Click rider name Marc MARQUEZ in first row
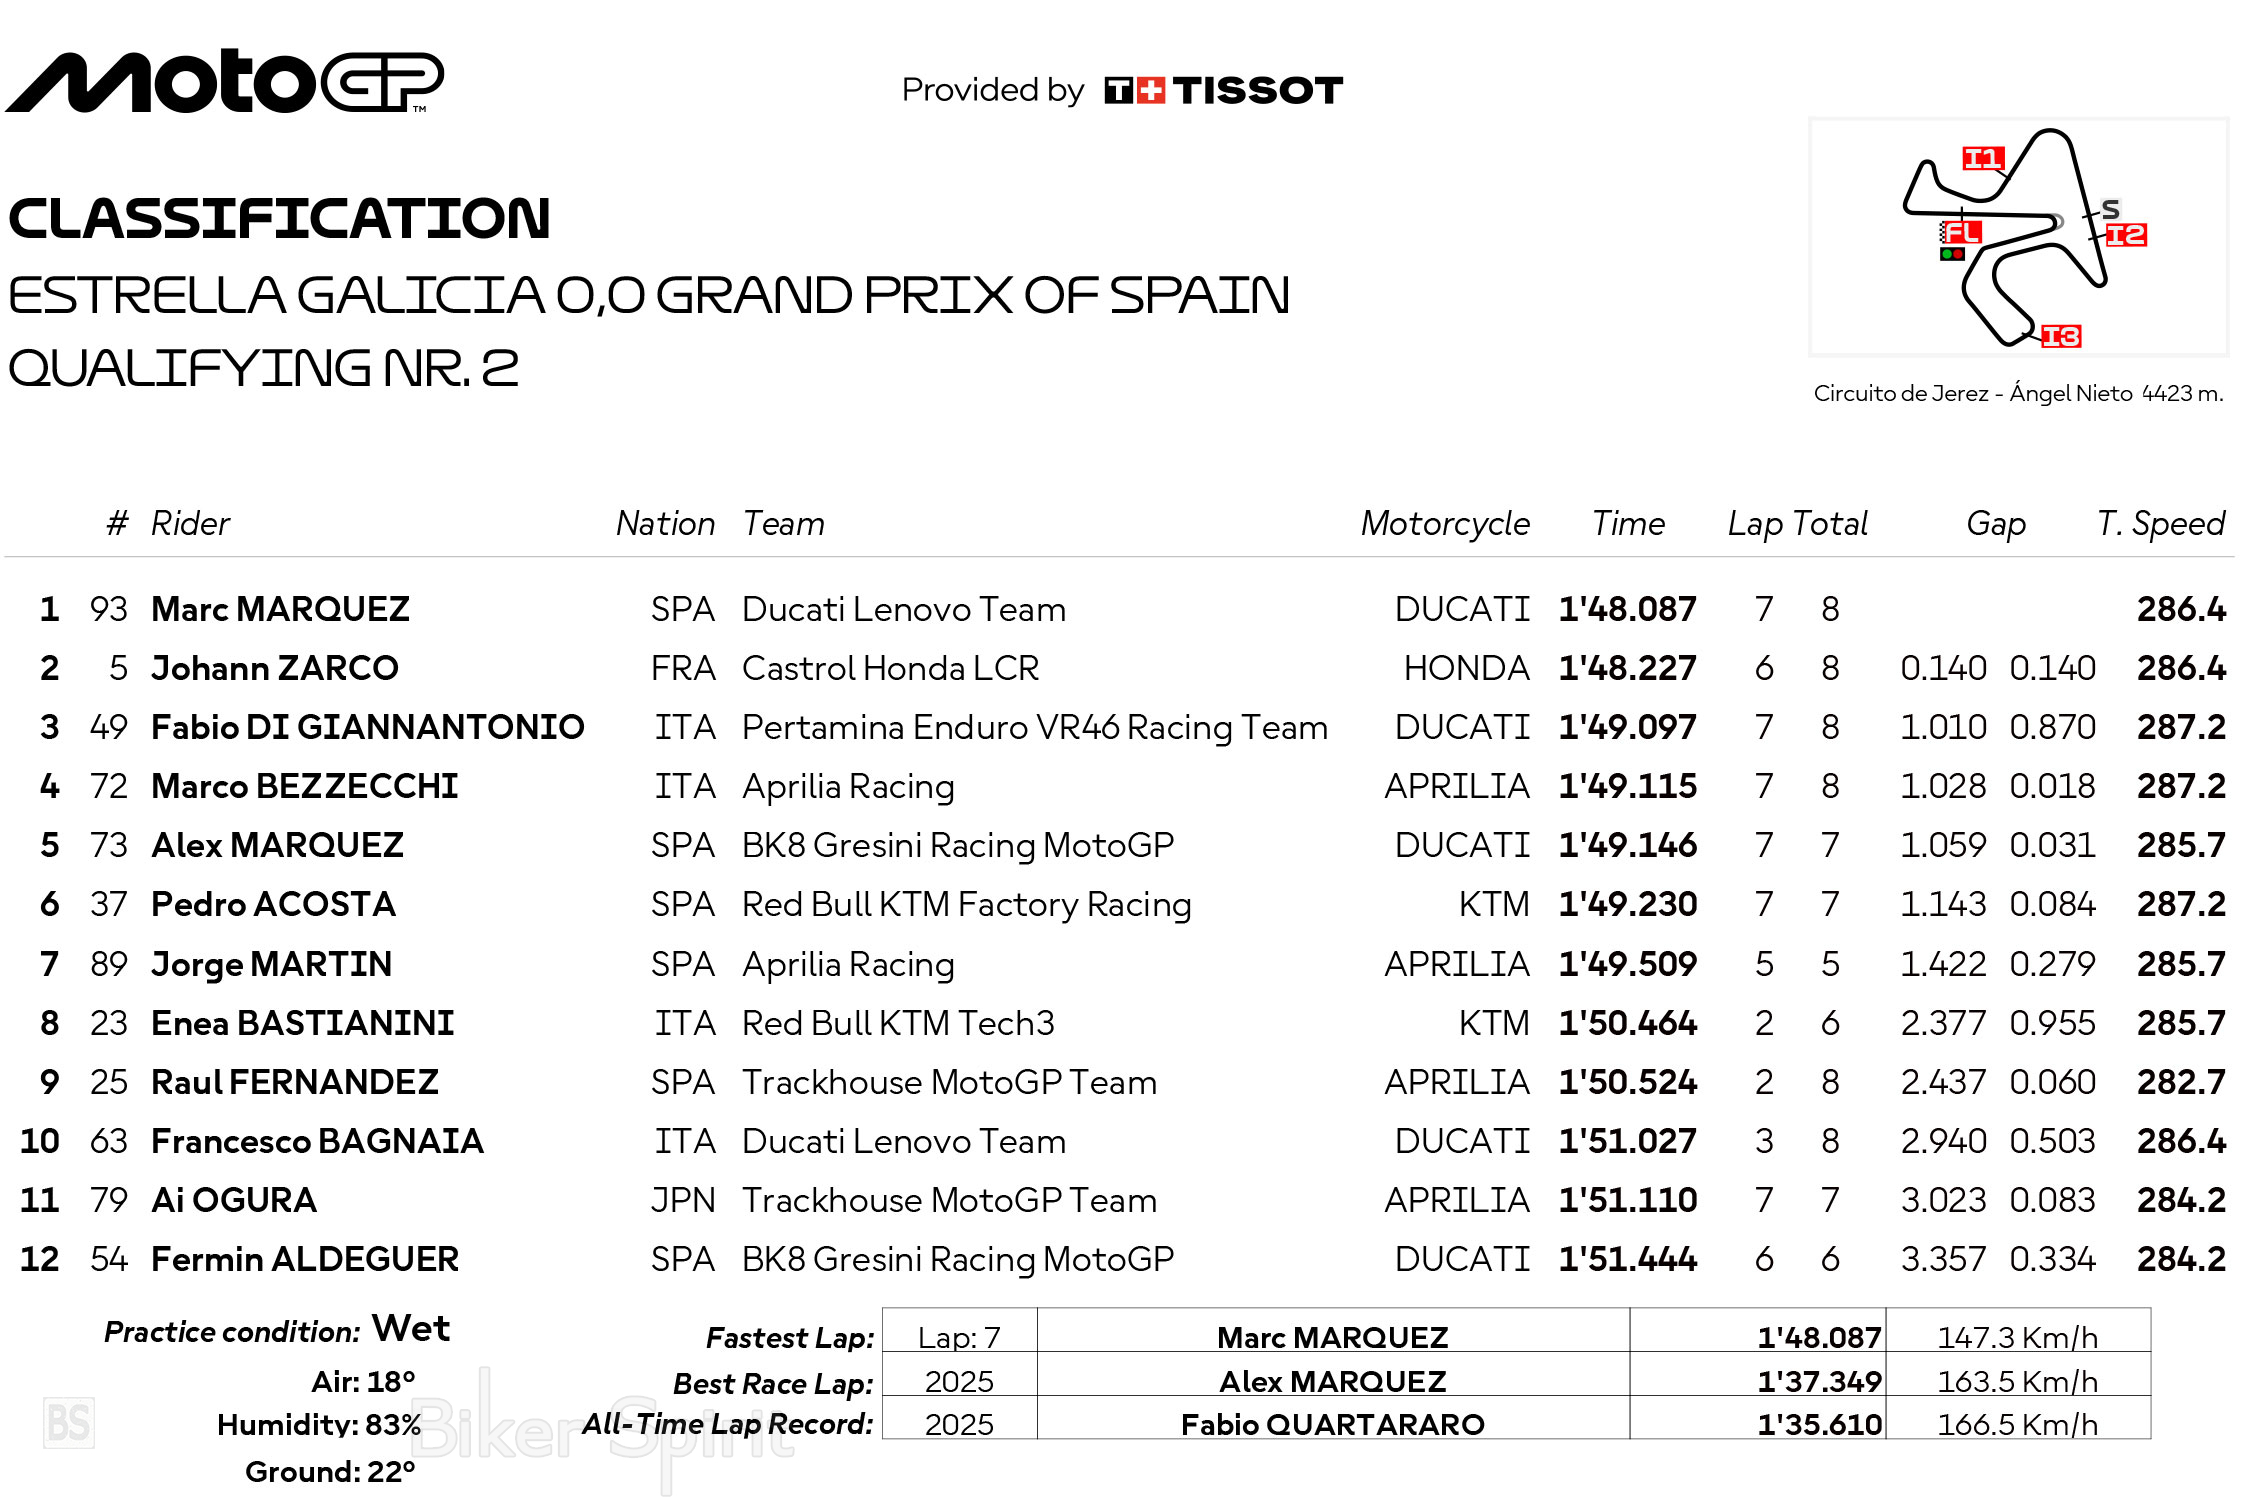The image size is (2254, 1499). (280, 609)
